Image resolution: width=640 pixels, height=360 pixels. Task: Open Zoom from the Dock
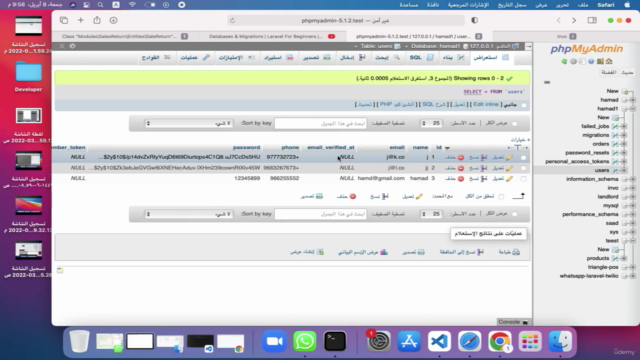coord(274,341)
